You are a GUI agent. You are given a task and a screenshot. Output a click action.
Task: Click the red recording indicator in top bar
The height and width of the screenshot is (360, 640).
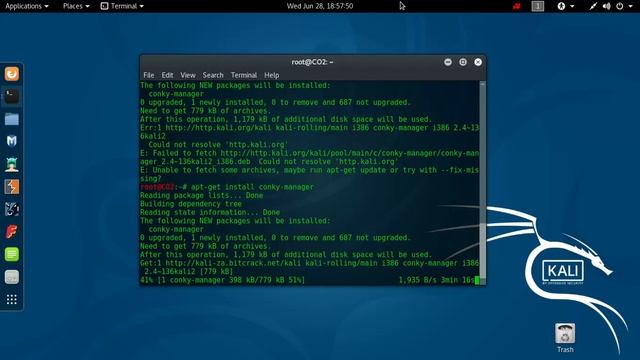[517, 6]
